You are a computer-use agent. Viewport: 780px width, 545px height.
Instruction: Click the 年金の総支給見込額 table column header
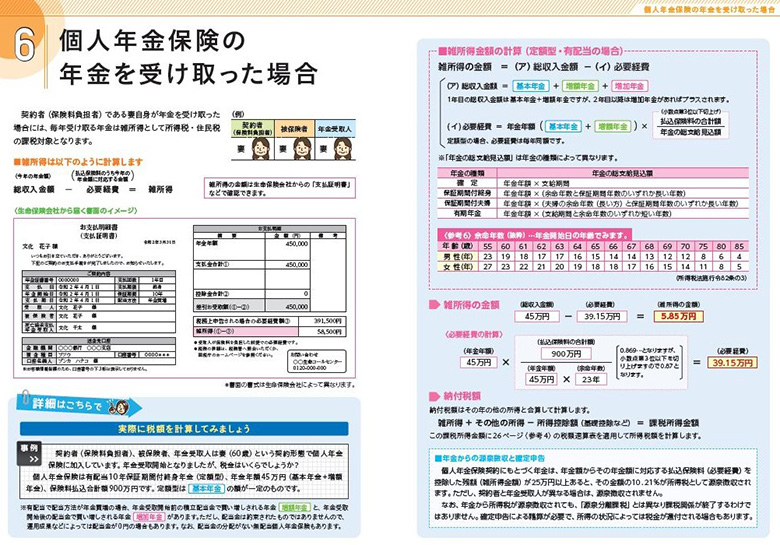[622, 173]
